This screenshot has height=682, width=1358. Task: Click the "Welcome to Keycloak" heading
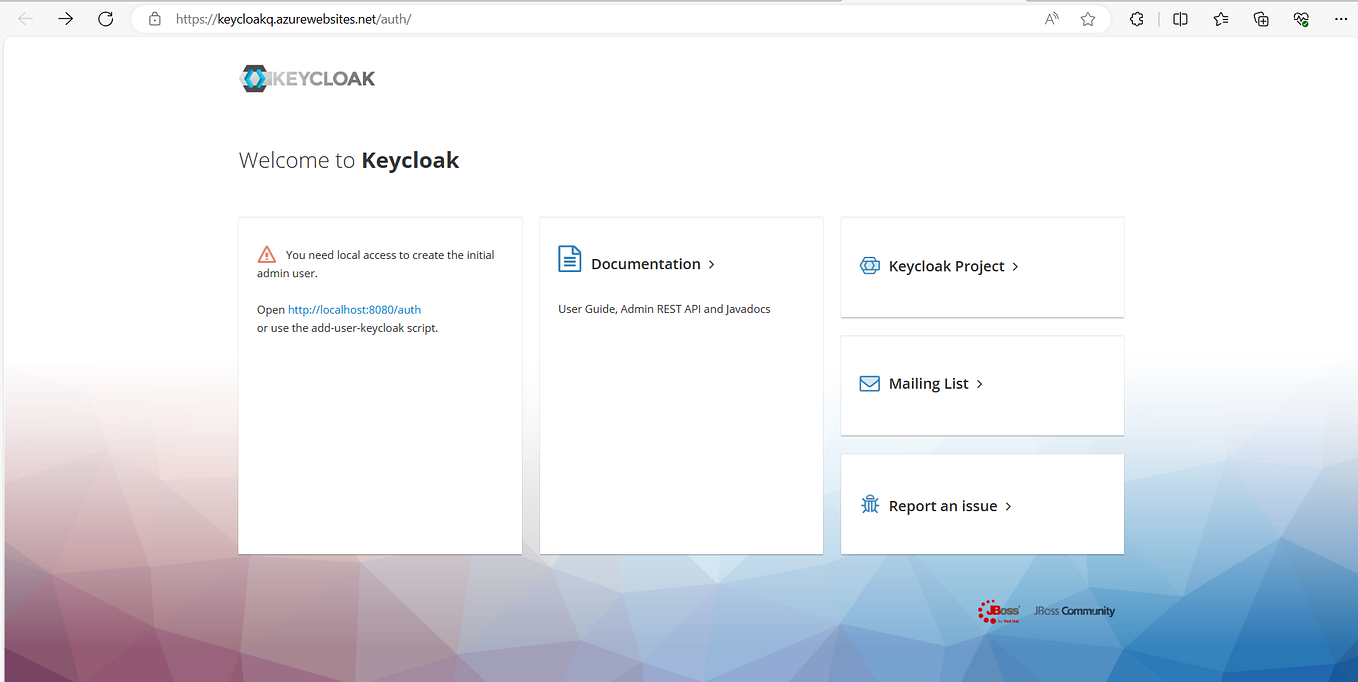tap(349, 160)
